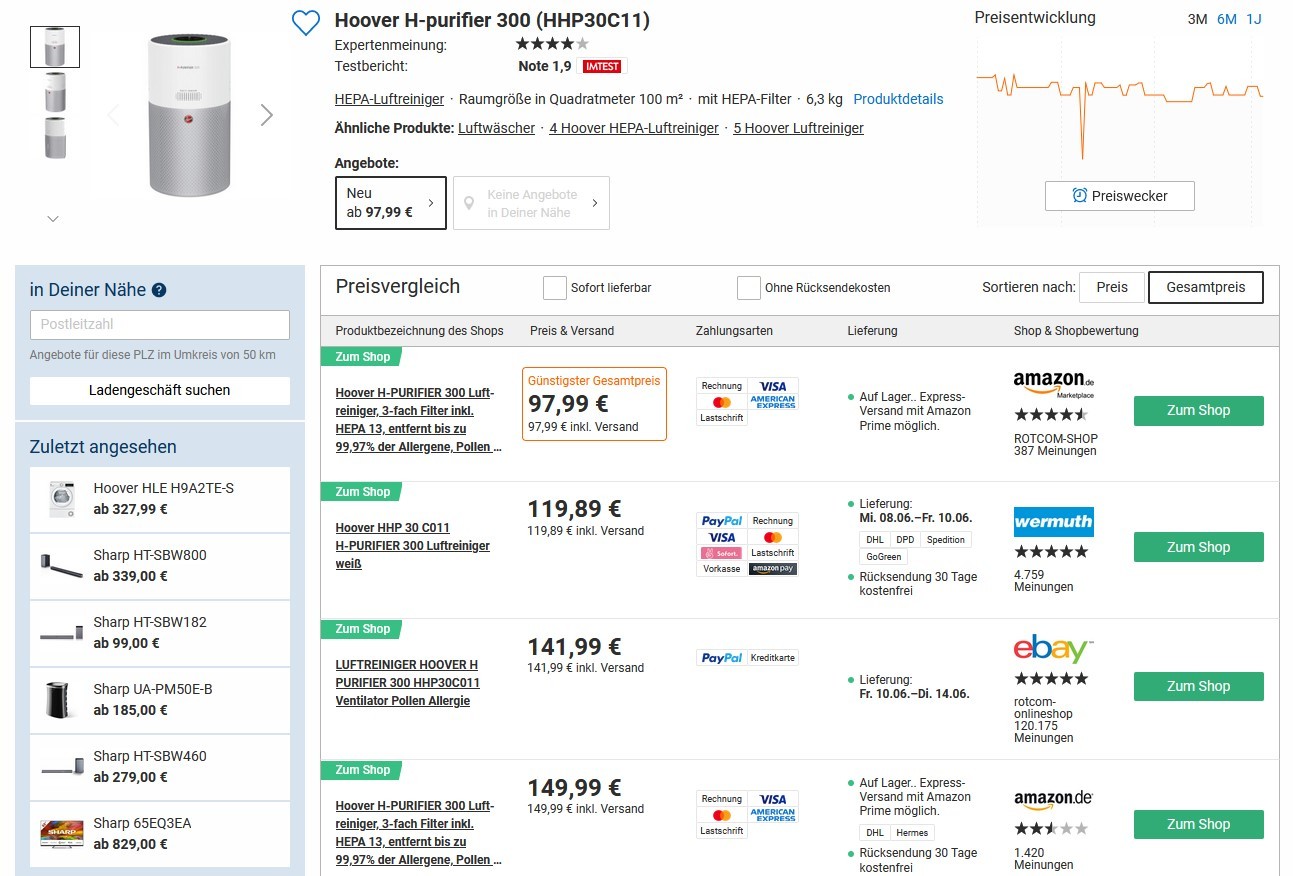
Task: Open similar products link Luftwäscher
Action: point(496,128)
